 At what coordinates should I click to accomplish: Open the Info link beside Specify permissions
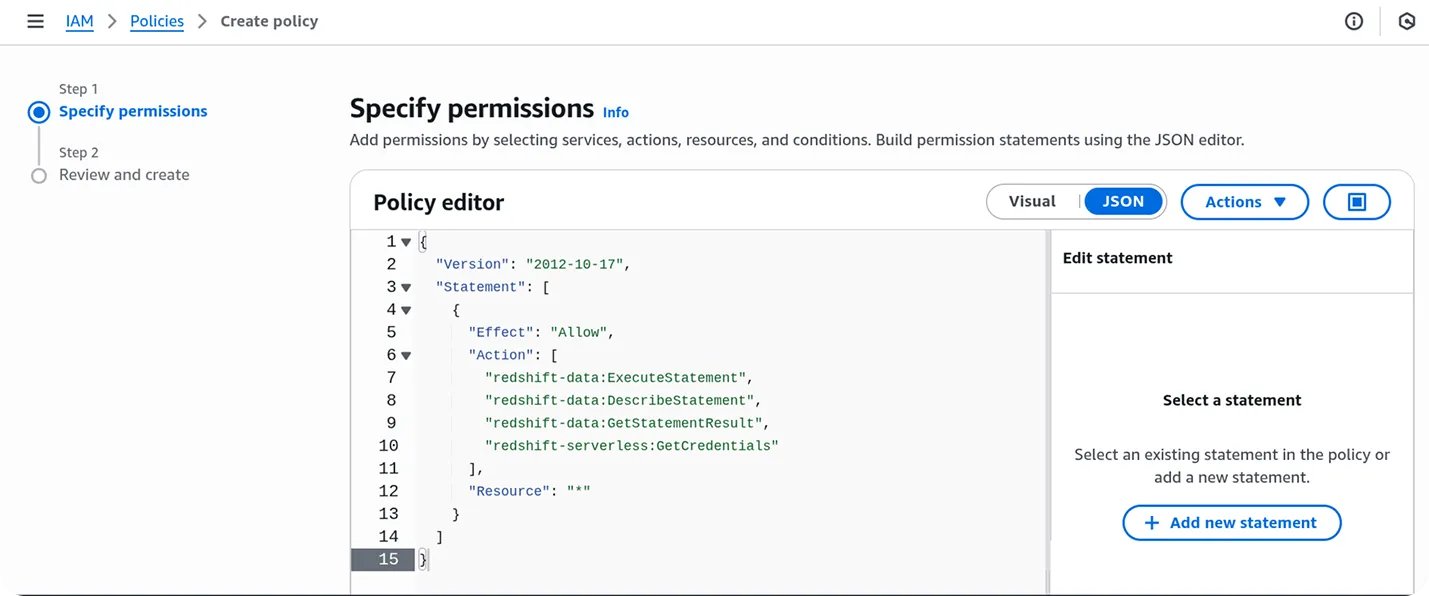coord(616,112)
